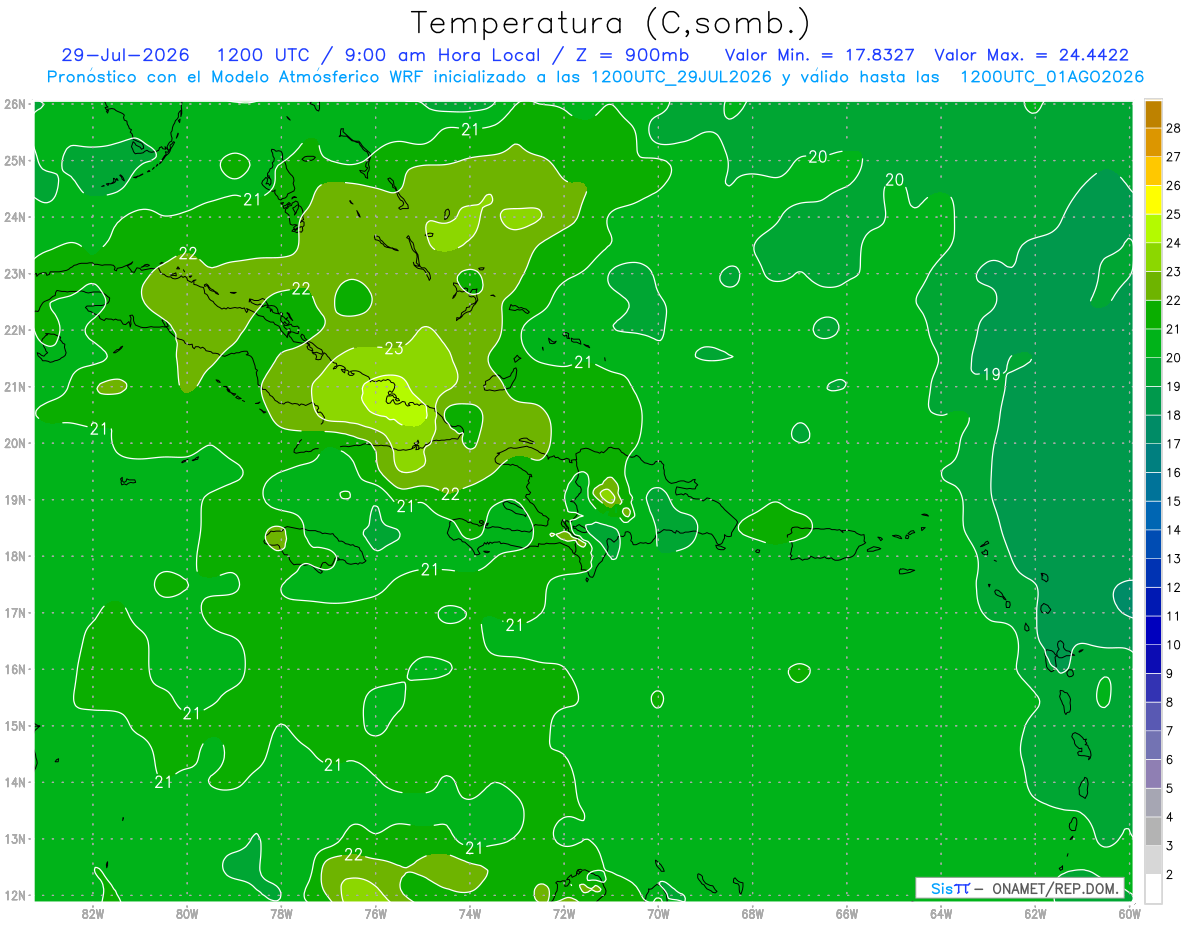
Task: Click the "Valor Min. = 17.8327" value
Action: (821, 55)
